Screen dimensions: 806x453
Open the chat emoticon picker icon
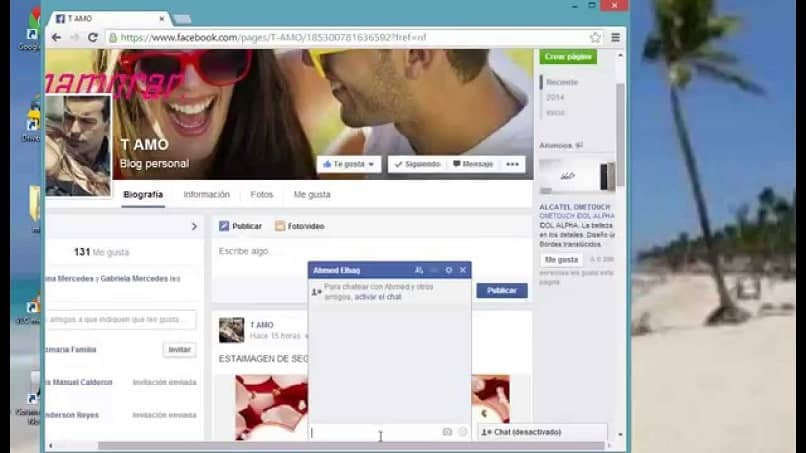(x=463, y=432)
